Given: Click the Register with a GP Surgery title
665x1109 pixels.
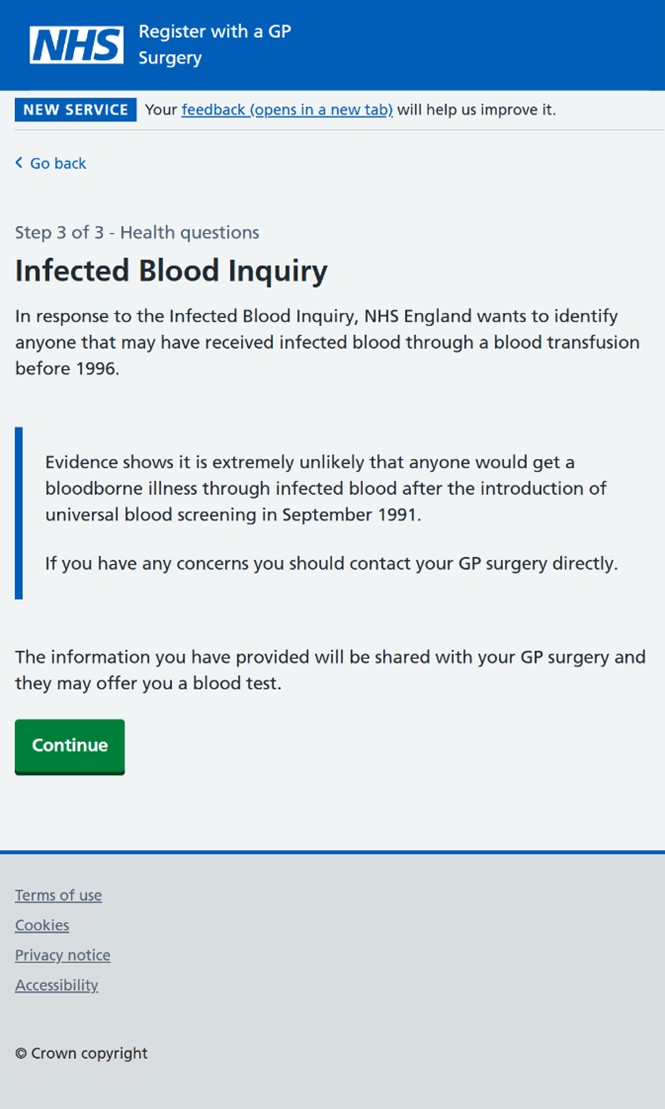Looking at the screenshot, I should [214, 45].
